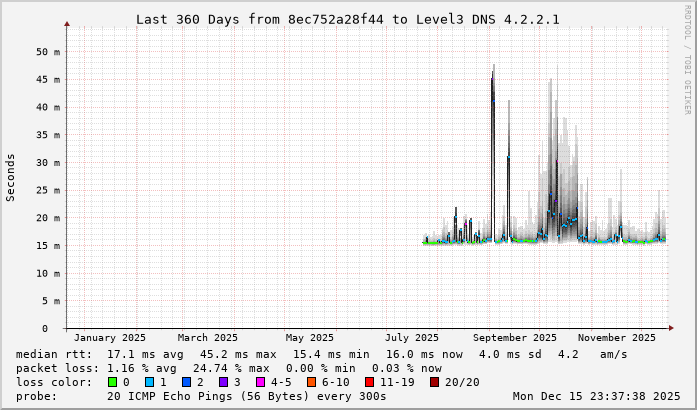Select the red 11-19 loss swatch

point(369,382)
